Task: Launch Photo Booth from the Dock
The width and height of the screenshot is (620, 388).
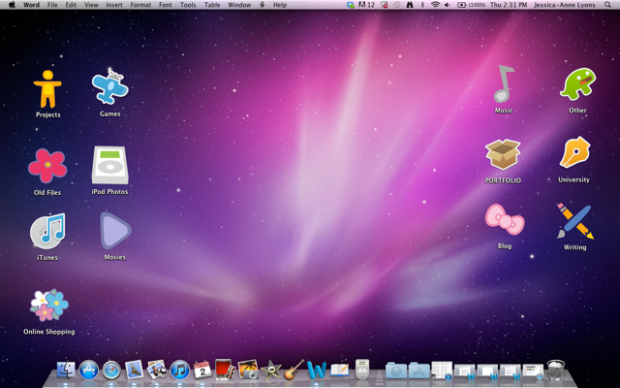Action: (x=225, y=369)
